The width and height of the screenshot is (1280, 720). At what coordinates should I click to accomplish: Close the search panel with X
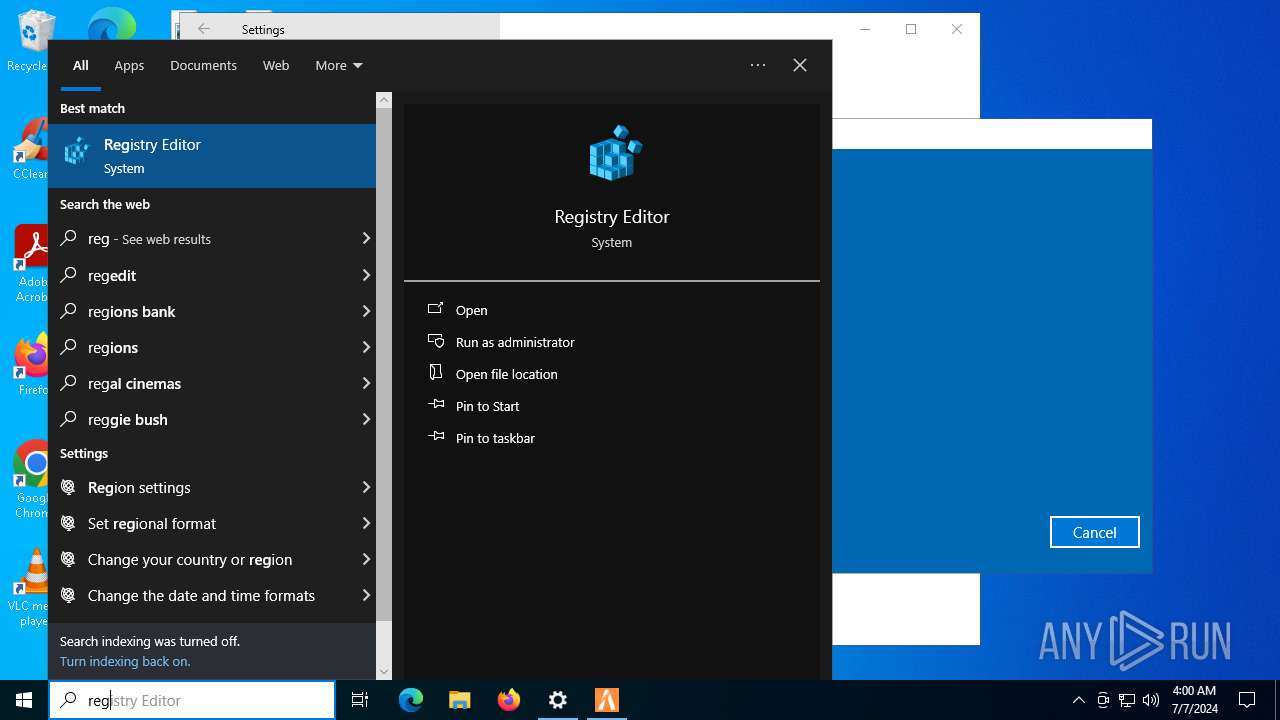(800, 65)
